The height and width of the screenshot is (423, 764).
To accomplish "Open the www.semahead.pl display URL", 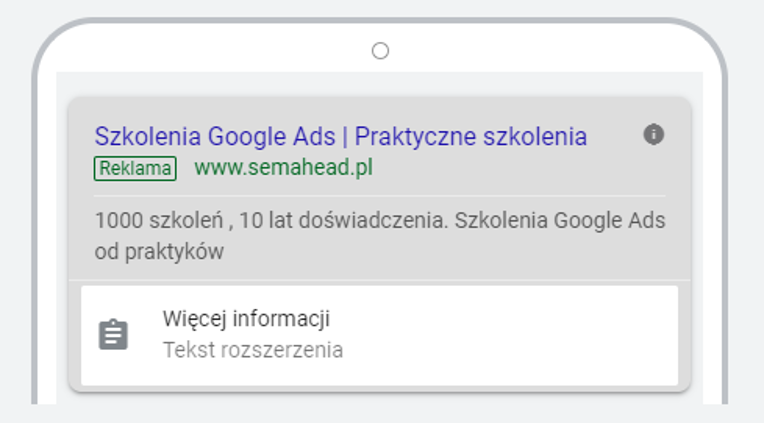I will point(283,168).
